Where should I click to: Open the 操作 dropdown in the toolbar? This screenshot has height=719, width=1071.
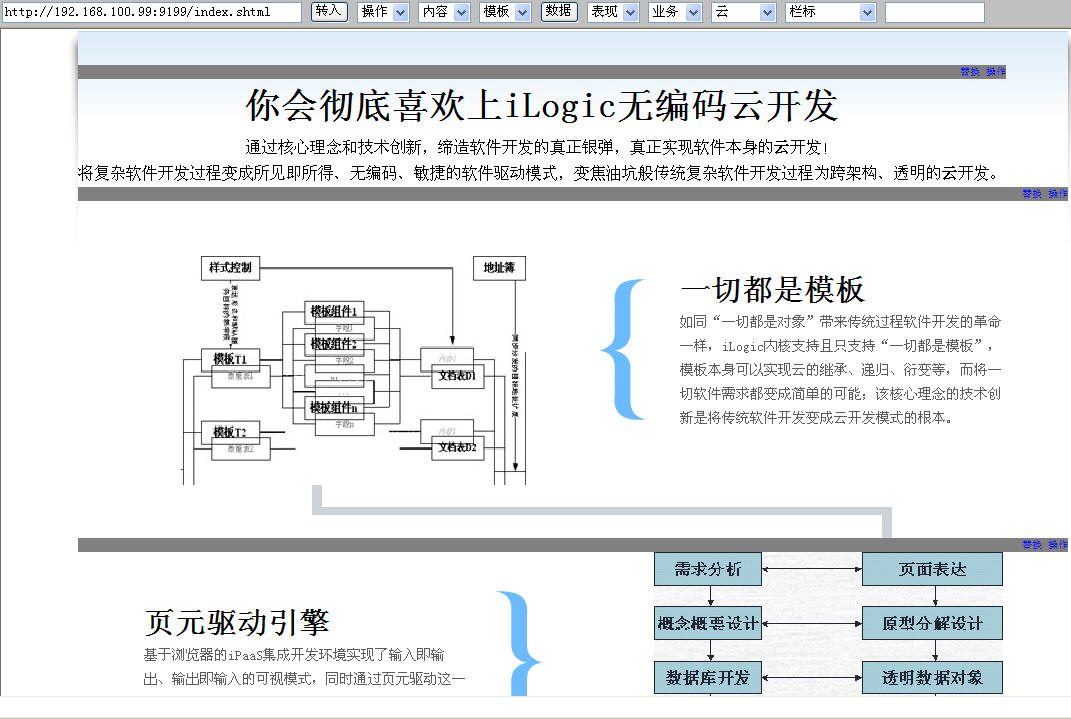383,12
